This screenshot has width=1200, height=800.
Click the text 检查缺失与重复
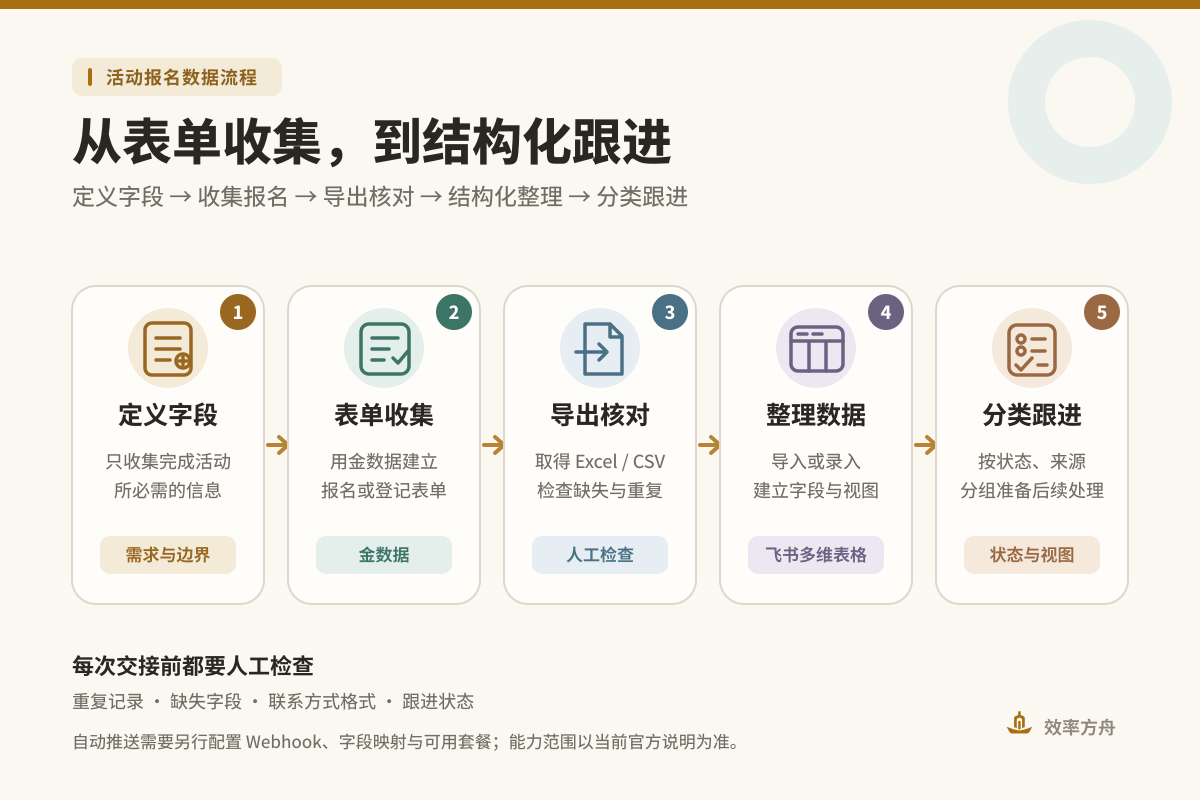coord(600,491)
